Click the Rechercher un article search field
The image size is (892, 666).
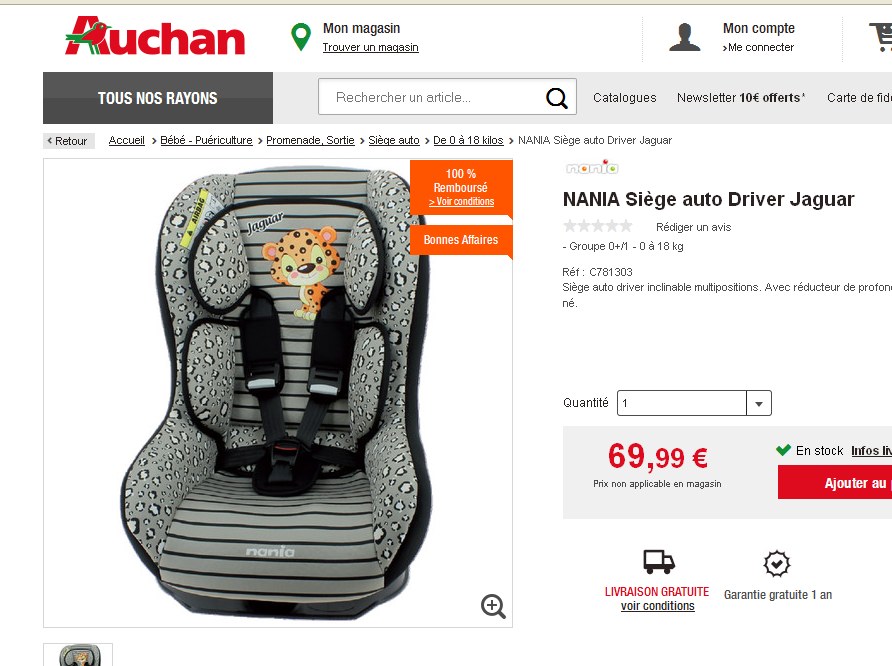coord(430,97)
